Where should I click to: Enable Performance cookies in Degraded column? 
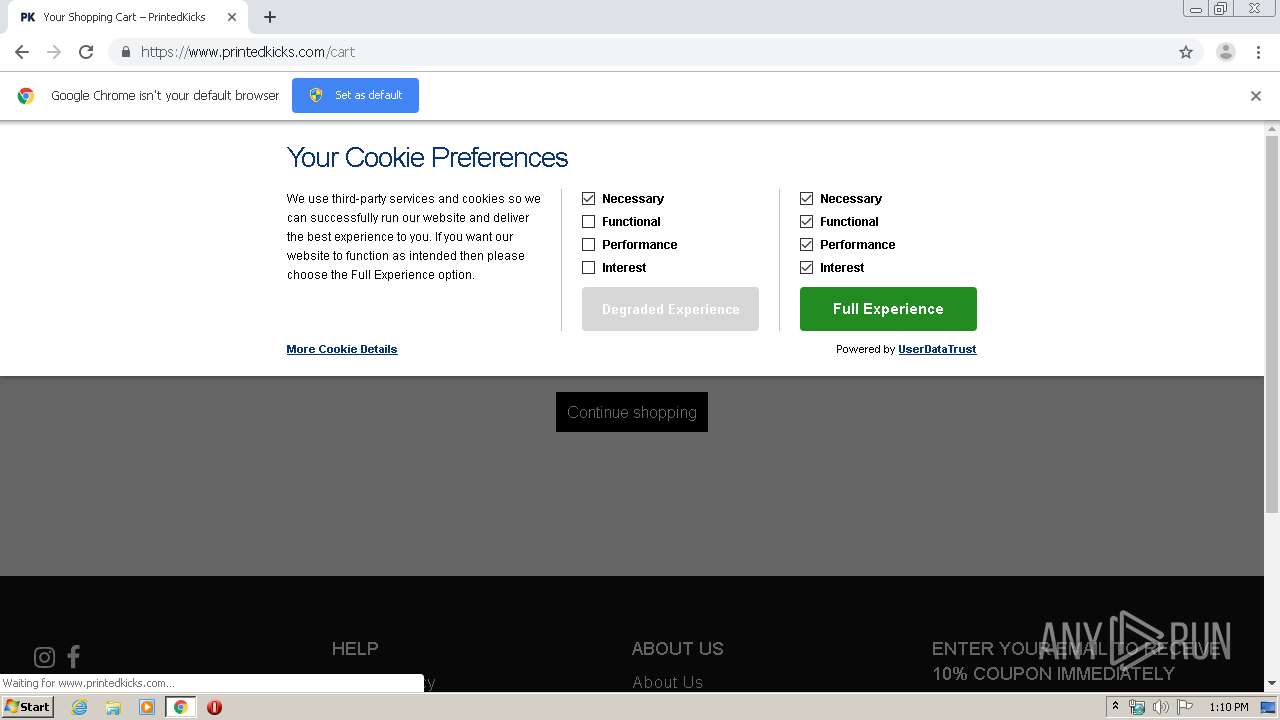click(588, 245)
